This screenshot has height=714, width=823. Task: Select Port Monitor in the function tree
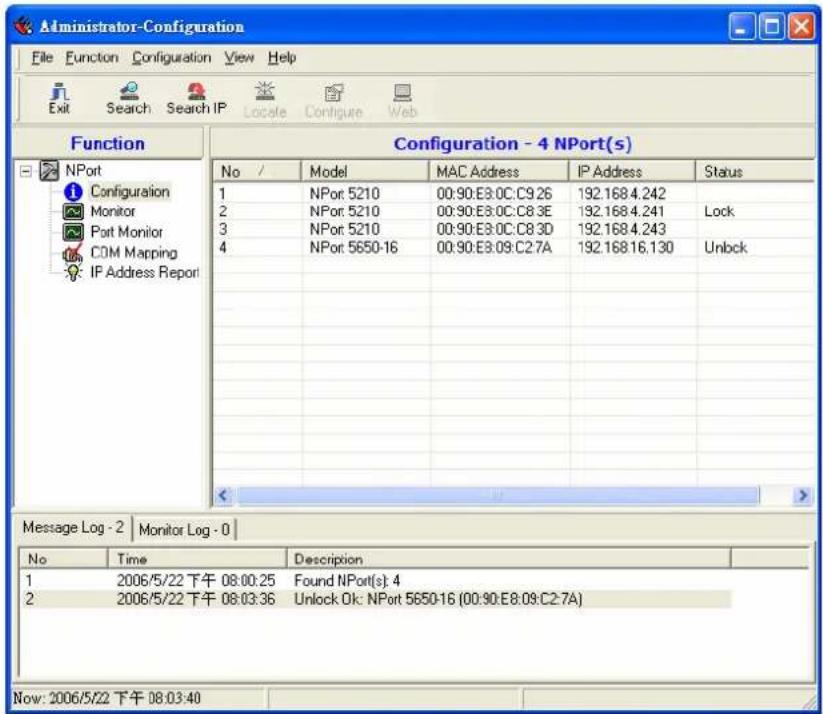tap(126, 232)
